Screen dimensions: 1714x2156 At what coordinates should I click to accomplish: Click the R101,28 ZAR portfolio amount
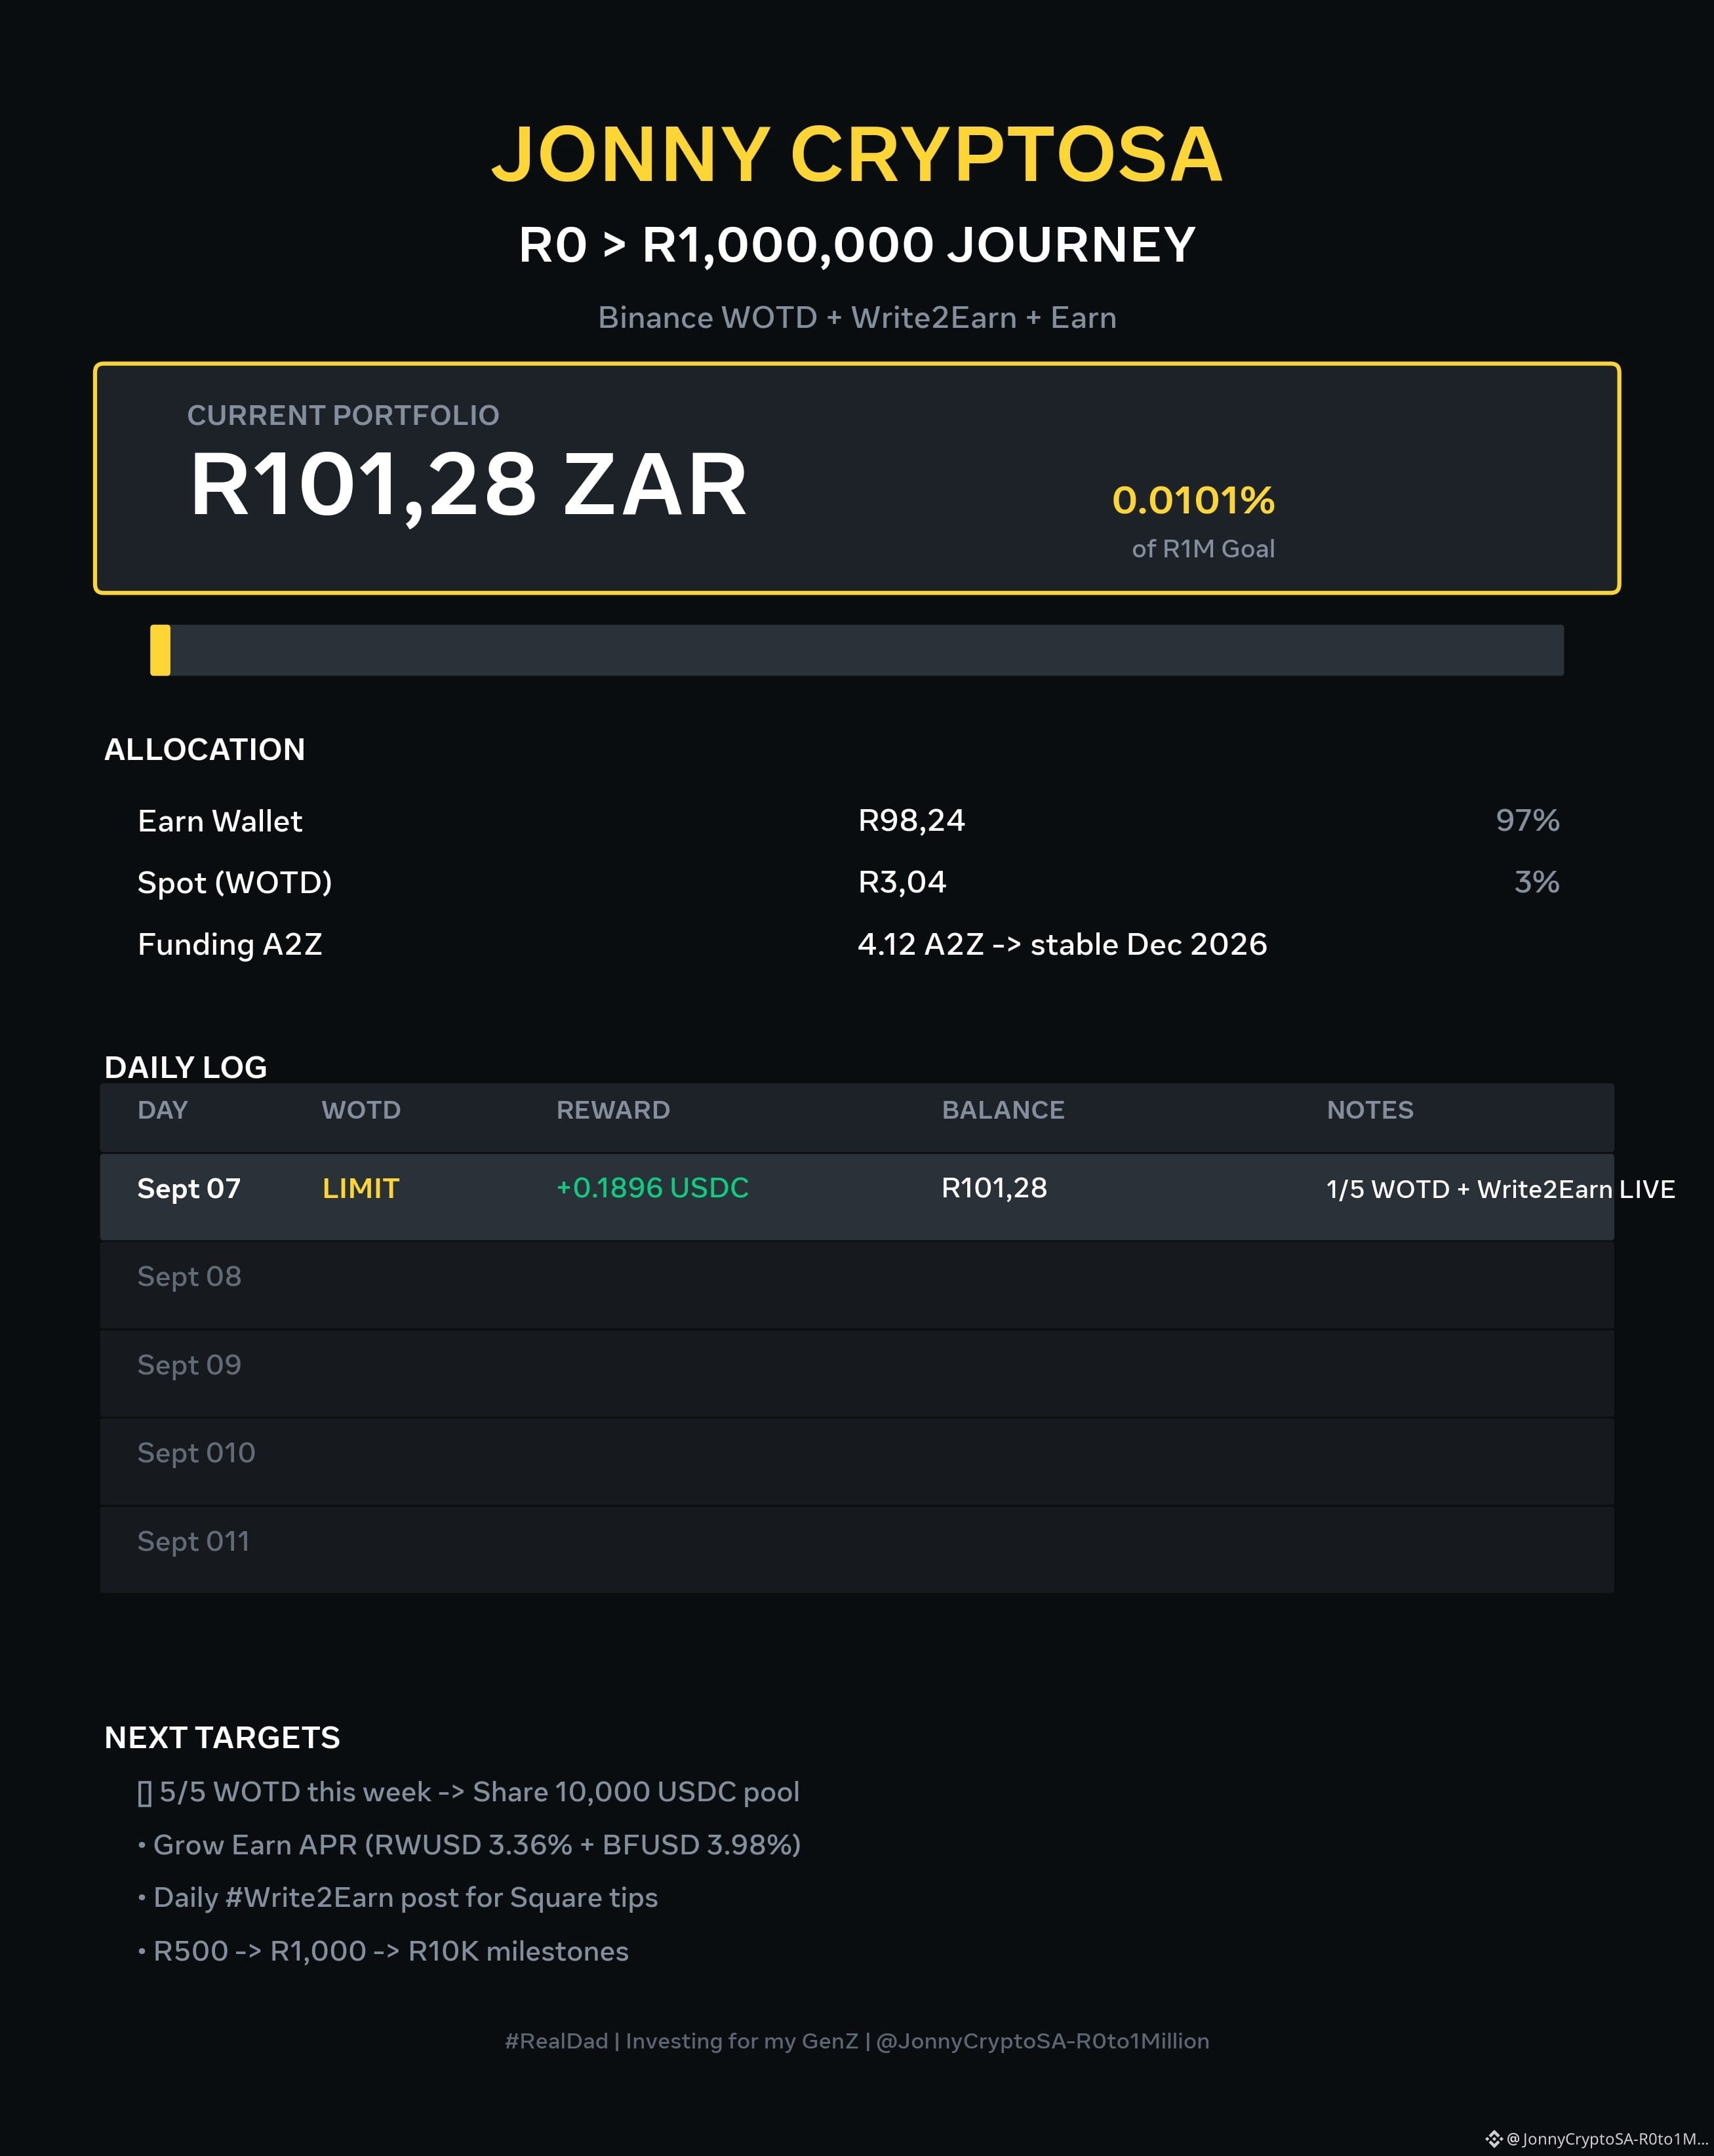click(x=468, y=485)
